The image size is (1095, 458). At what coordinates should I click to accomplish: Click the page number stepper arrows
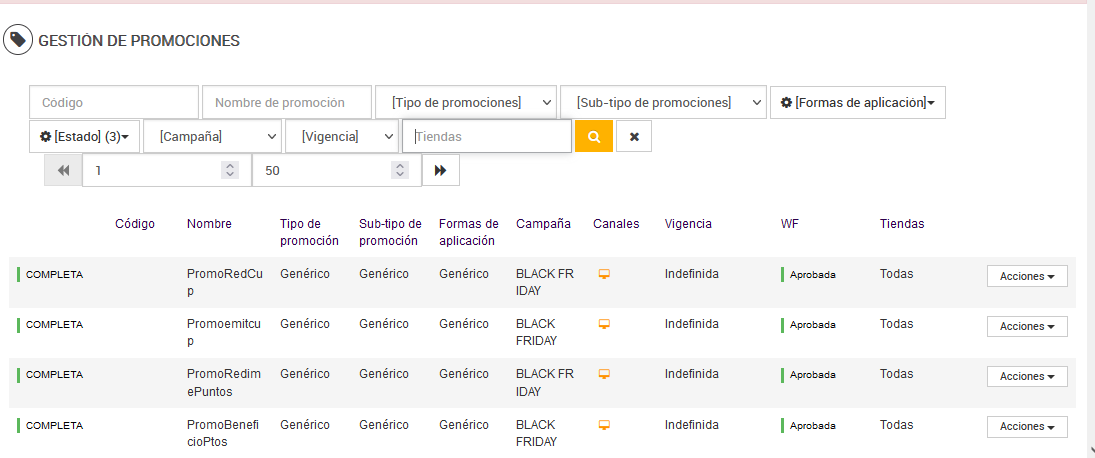[x=230, y=171]
